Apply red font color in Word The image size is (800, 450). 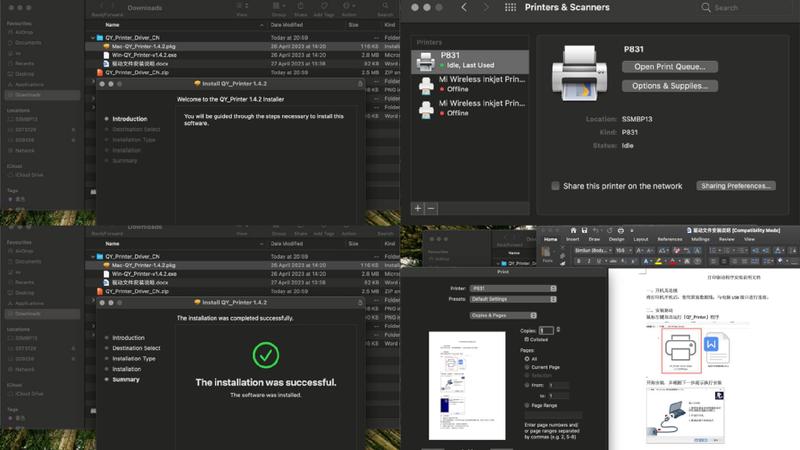pos(673,261)
